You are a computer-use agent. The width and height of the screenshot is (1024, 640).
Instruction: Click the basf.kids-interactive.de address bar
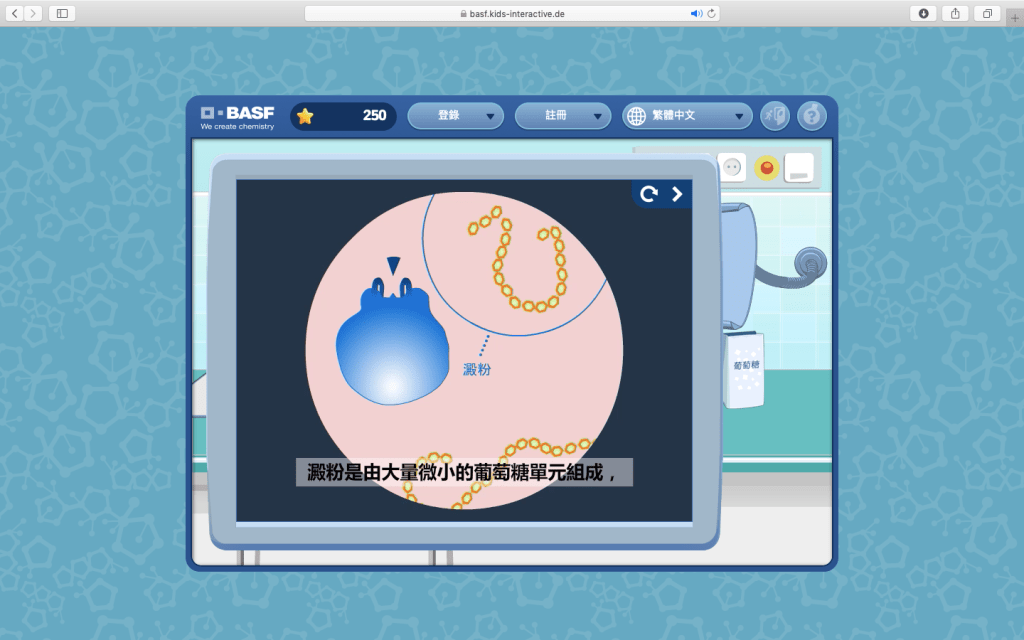tap(510, 14)
